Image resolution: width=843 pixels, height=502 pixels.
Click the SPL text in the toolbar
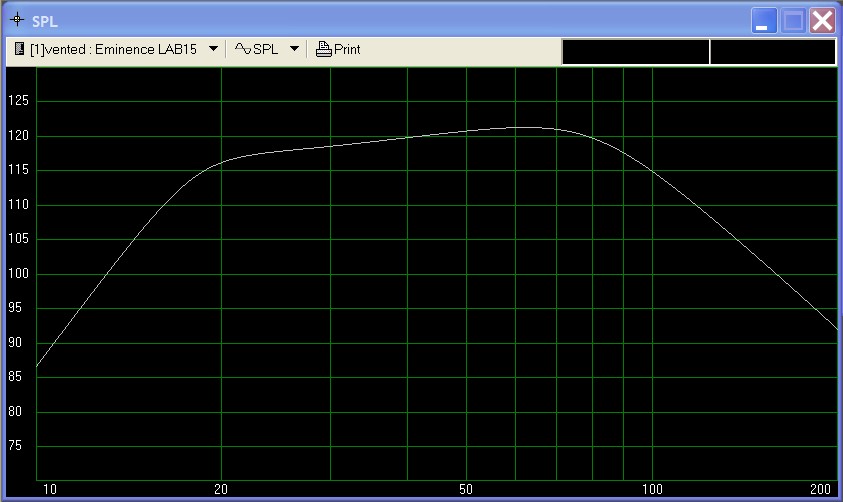(x=267, y=49)
